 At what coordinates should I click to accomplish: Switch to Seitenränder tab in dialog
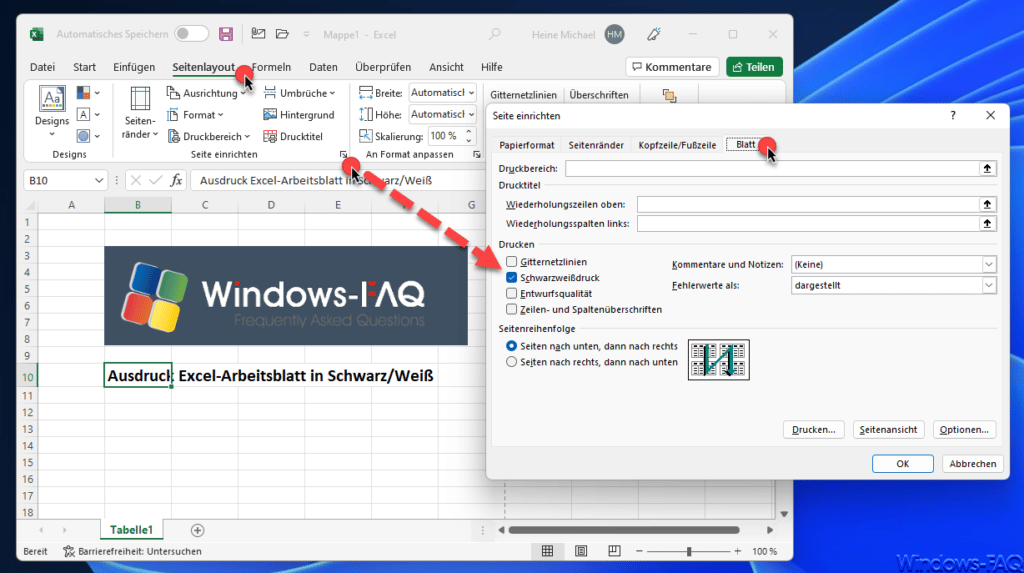[x=596, y=145]
